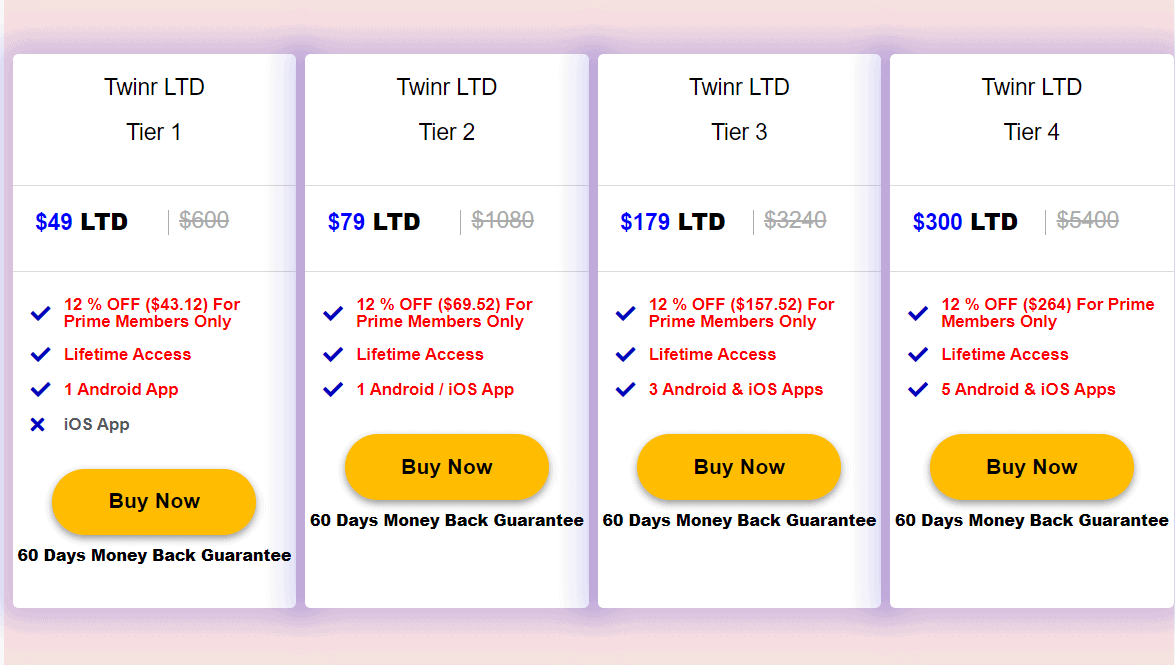The image size is (1175, 665).
Task: Click the checkmark beside Tier 1 Prime Members discount
Action: pyautogui.click(x=40, y=313)
